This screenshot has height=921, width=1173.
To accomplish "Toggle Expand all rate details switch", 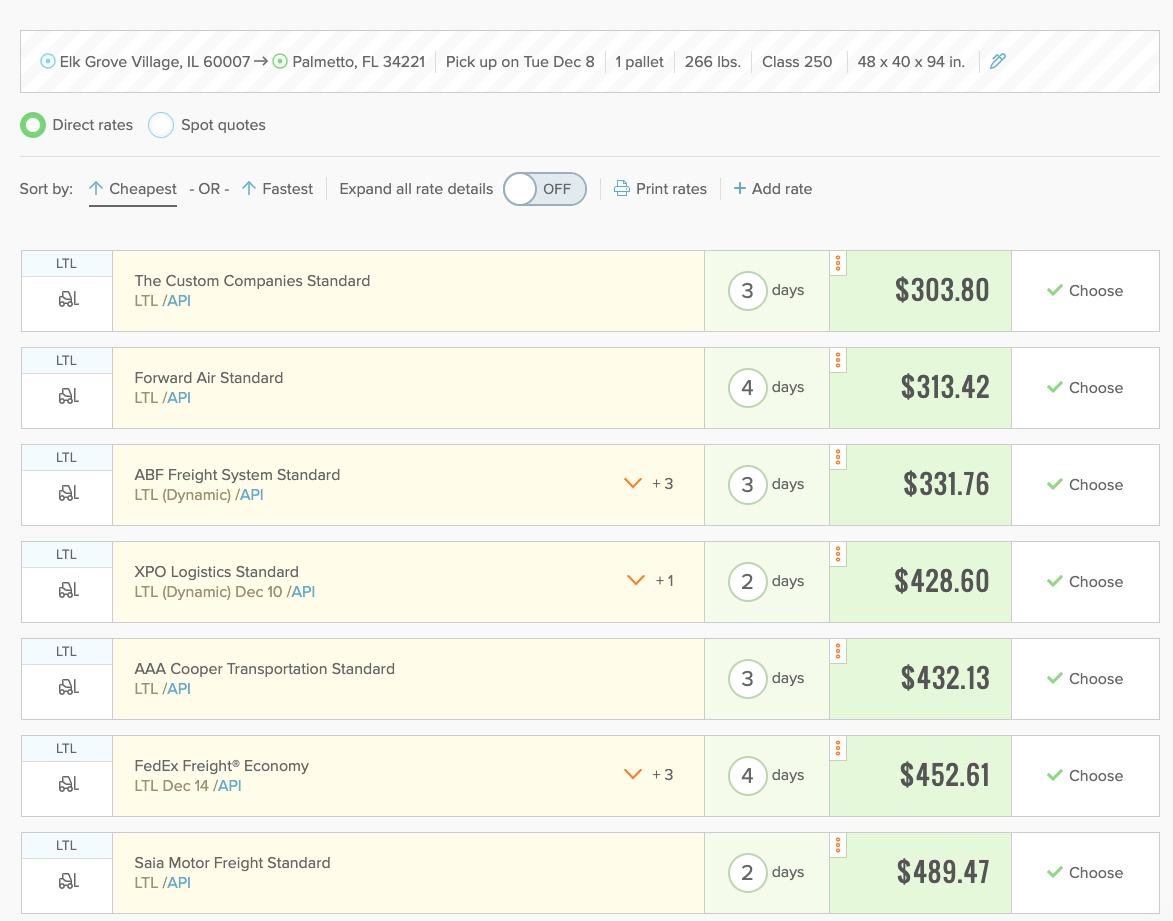I will pos(544,189).
